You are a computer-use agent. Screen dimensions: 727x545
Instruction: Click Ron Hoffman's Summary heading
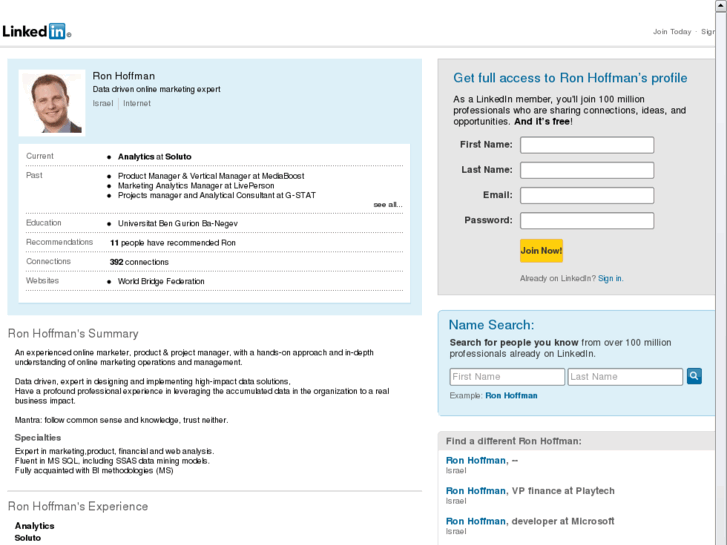pyautogui.click(x=73, y=333)
